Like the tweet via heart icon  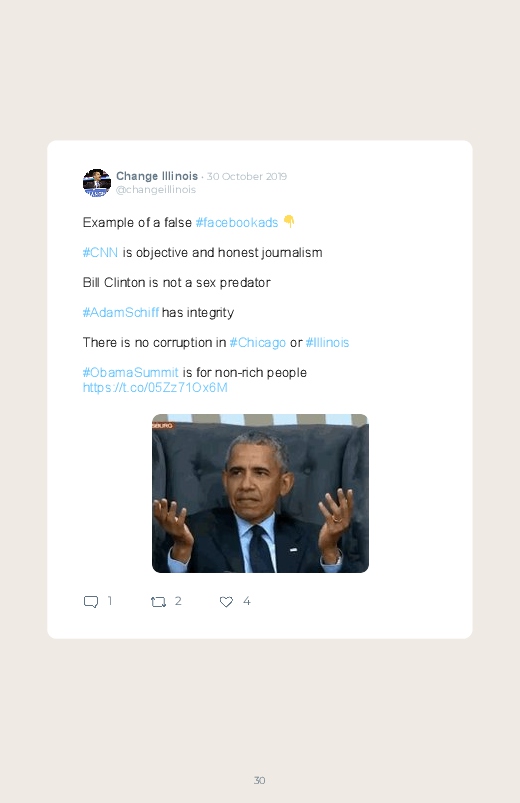pyautogui.click(x=226, y=602)
